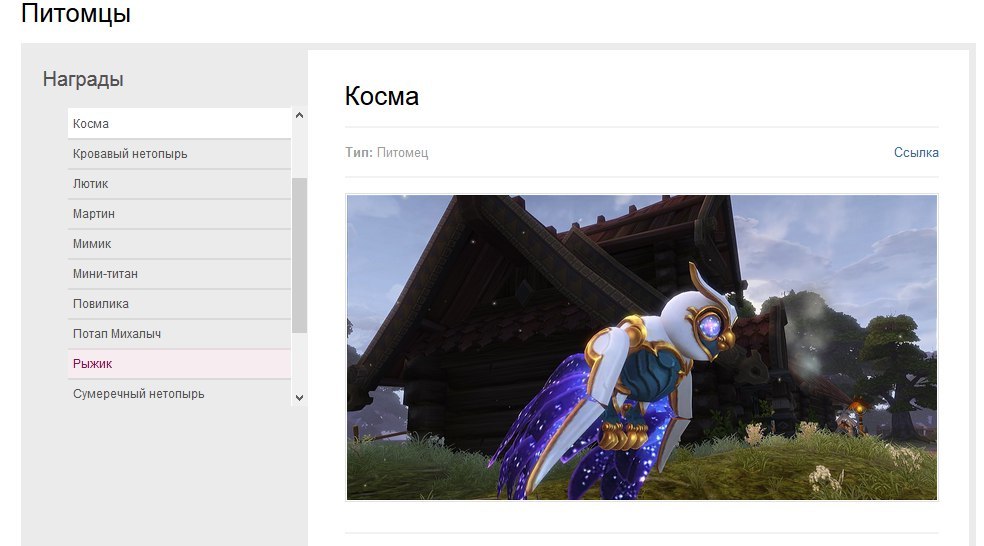Viewport: 984px width, 546px height.
Task: Click the pet list scrollbar thumb
Action: (299, 255)
